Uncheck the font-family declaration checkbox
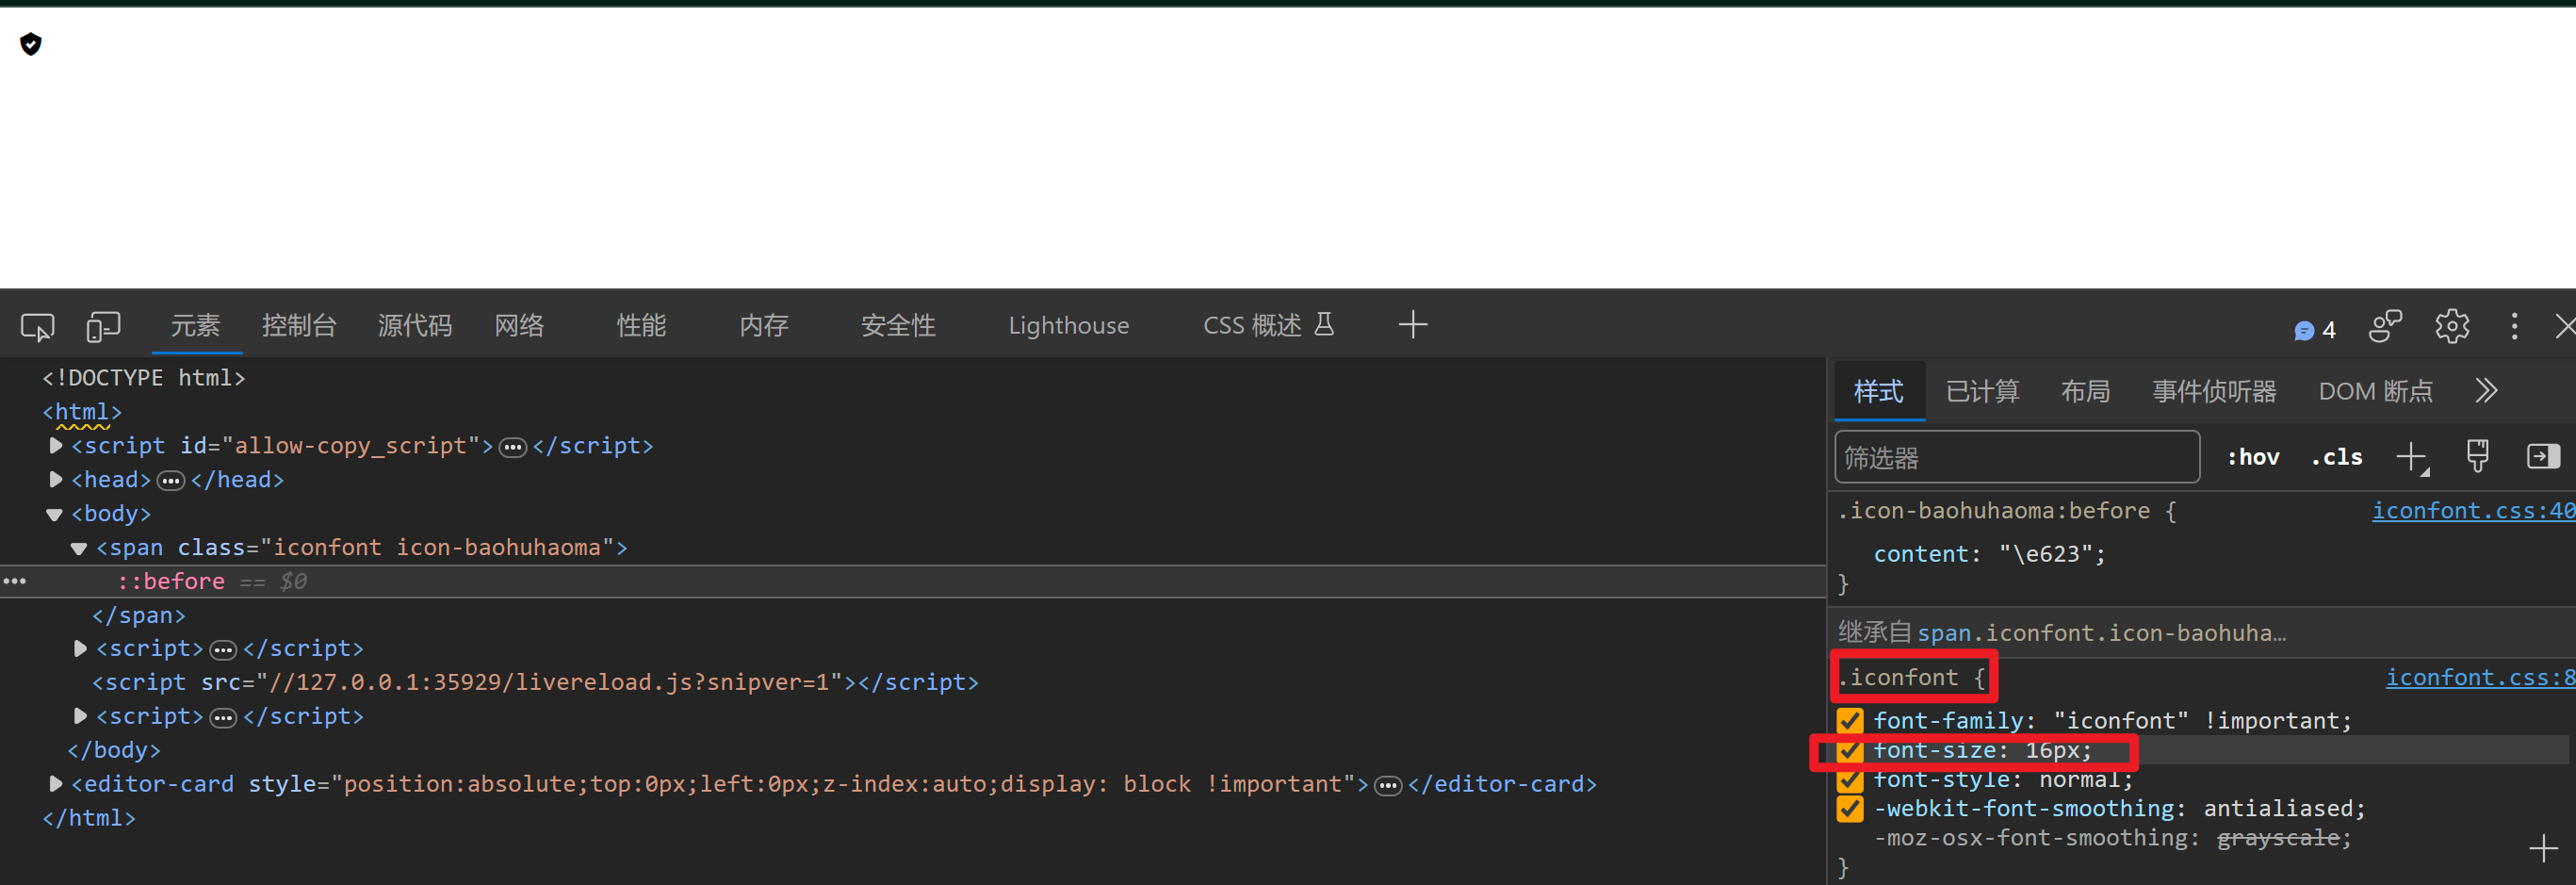Image resolution: width=2576 pixels, height=885 pixels. tap(1850, 721)
